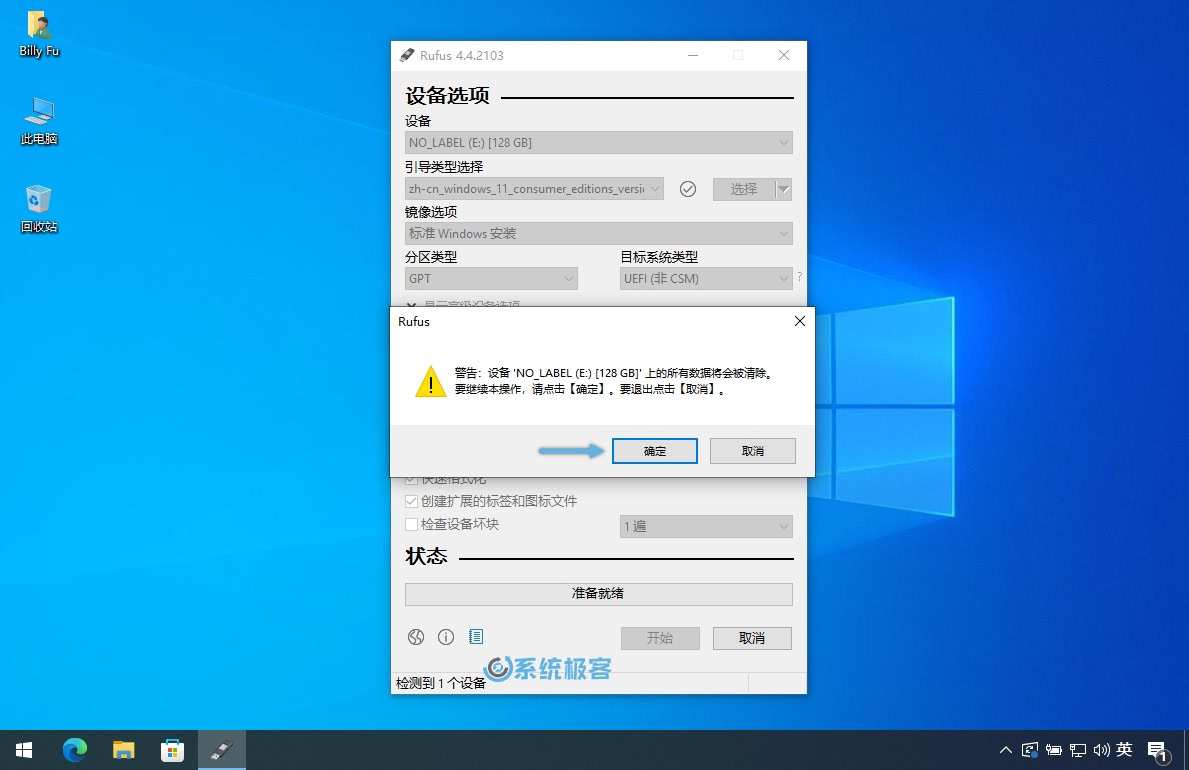Image resolution: width=1189 pixels, height=770 pixels.
Task: Open 此电脑 from the desktop
Action: 38,120
